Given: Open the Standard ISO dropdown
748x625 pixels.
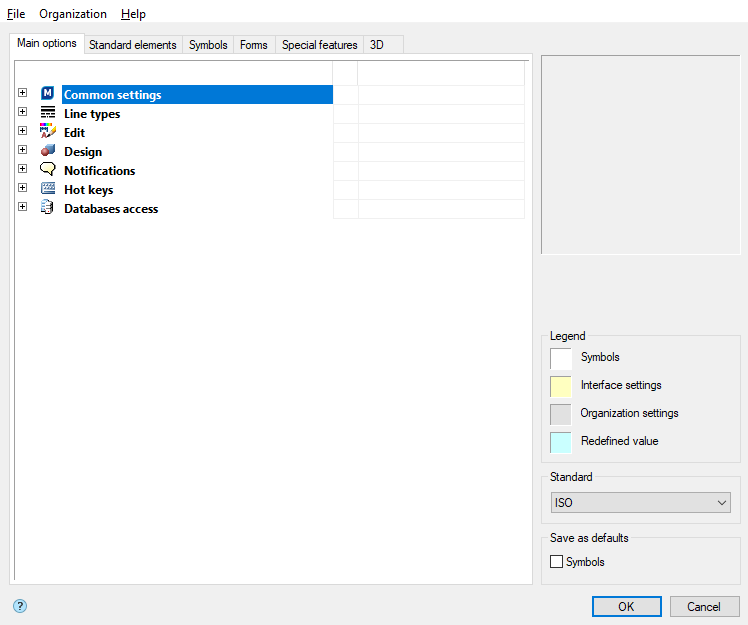Looking at the screenshot, I should 641,503.
